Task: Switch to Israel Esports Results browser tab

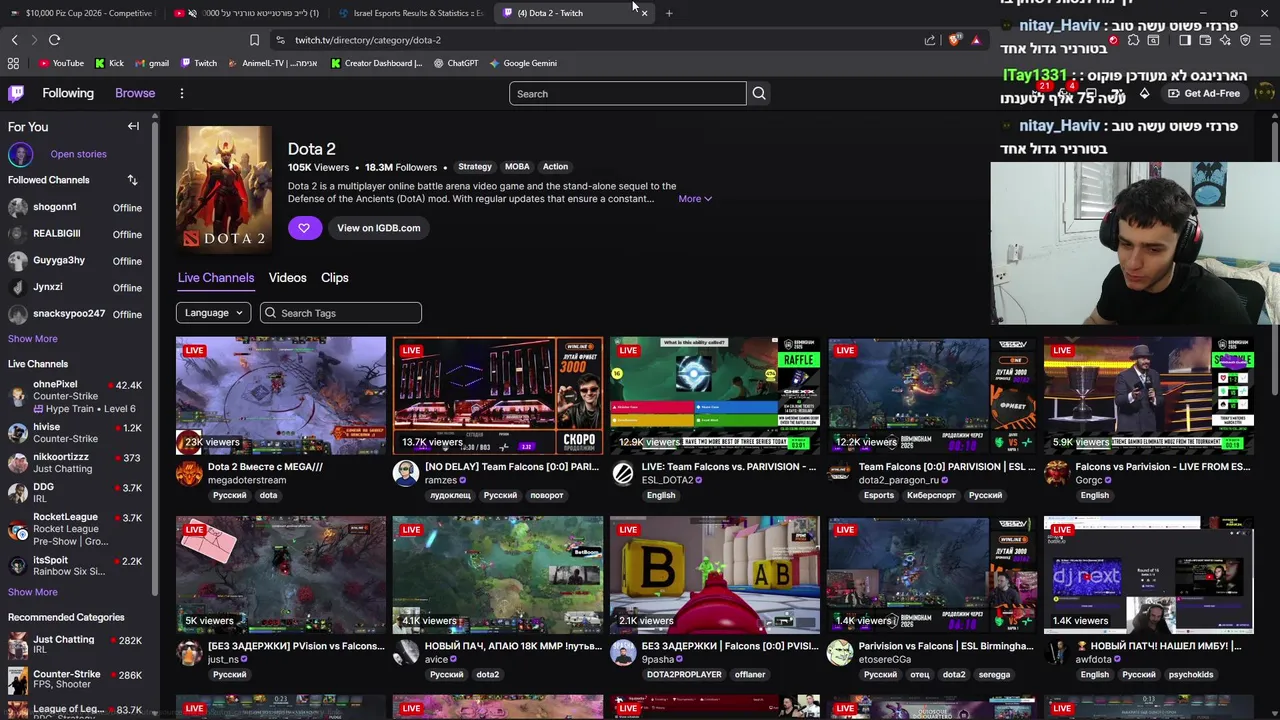Action: (x=410, y=13)
